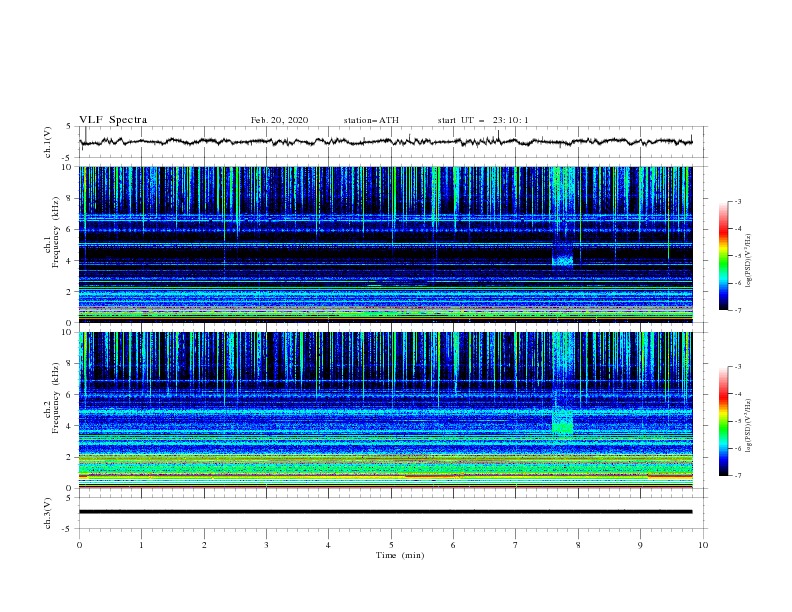This screenshot has width=792, height=612.
Task: Click time axis tick label '3'
Action: pyautogui.click(x=266, y=545)
